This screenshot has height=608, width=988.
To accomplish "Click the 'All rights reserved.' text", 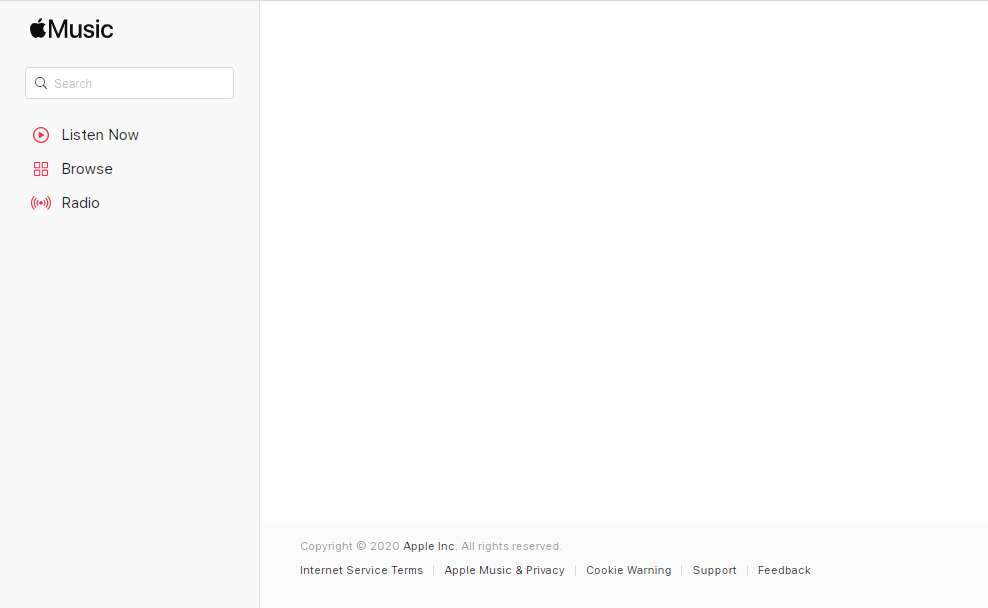I will pyautogui.click(x=511, y=546).
